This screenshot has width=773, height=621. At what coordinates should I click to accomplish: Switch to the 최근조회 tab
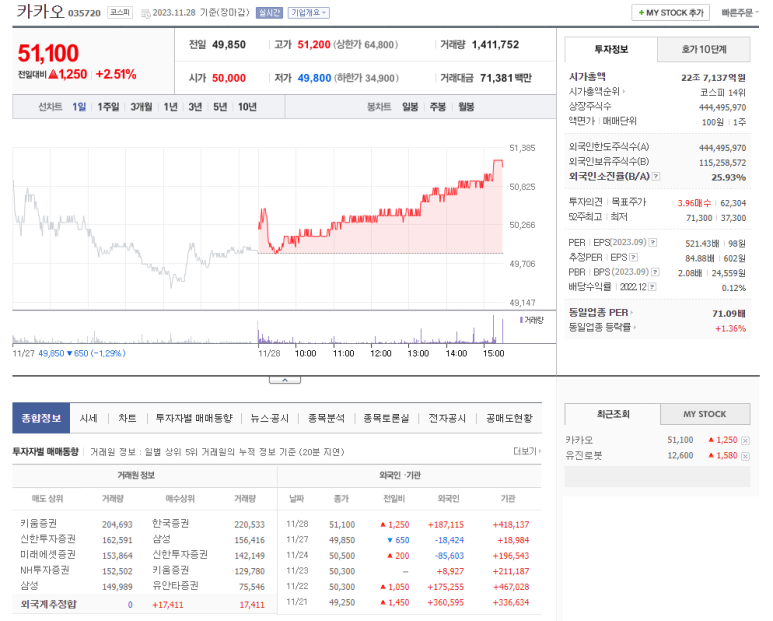tap(613, 414)
